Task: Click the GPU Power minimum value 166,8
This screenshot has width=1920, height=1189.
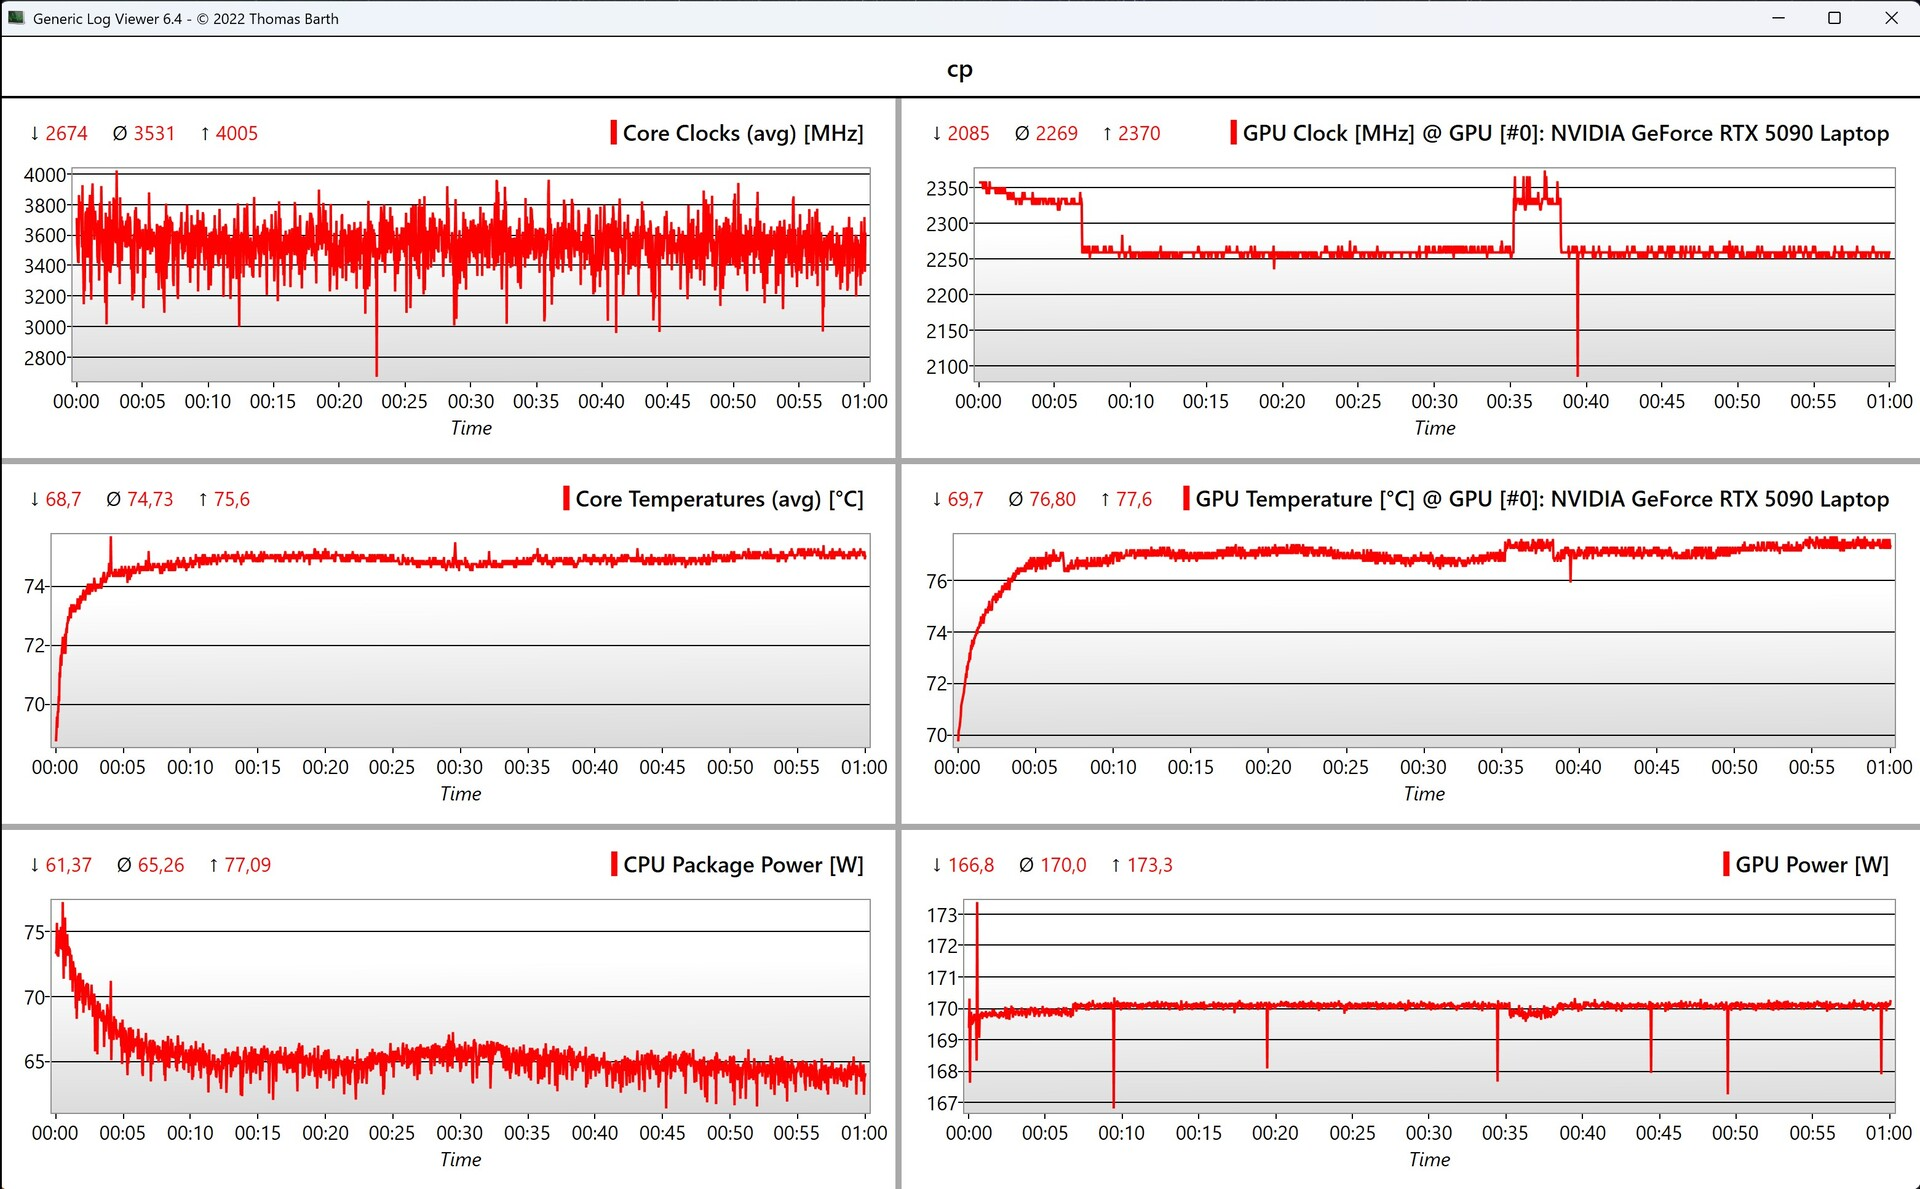Action: [x=970, y=865]
